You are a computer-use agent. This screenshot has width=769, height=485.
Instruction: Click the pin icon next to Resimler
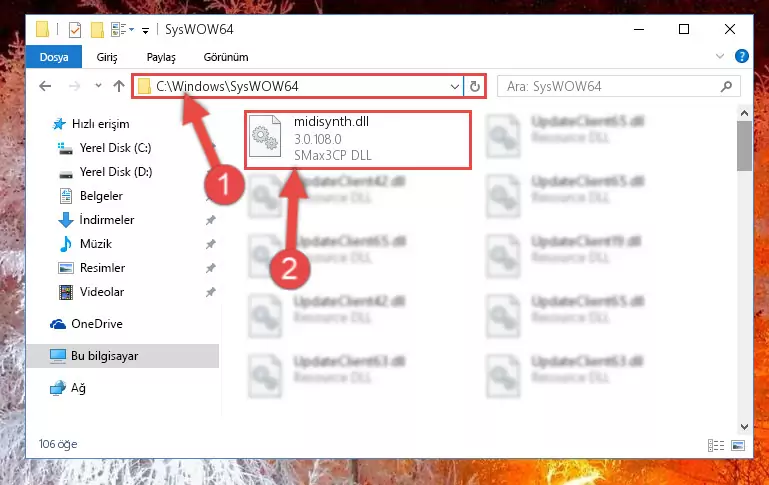pos(210,268)
